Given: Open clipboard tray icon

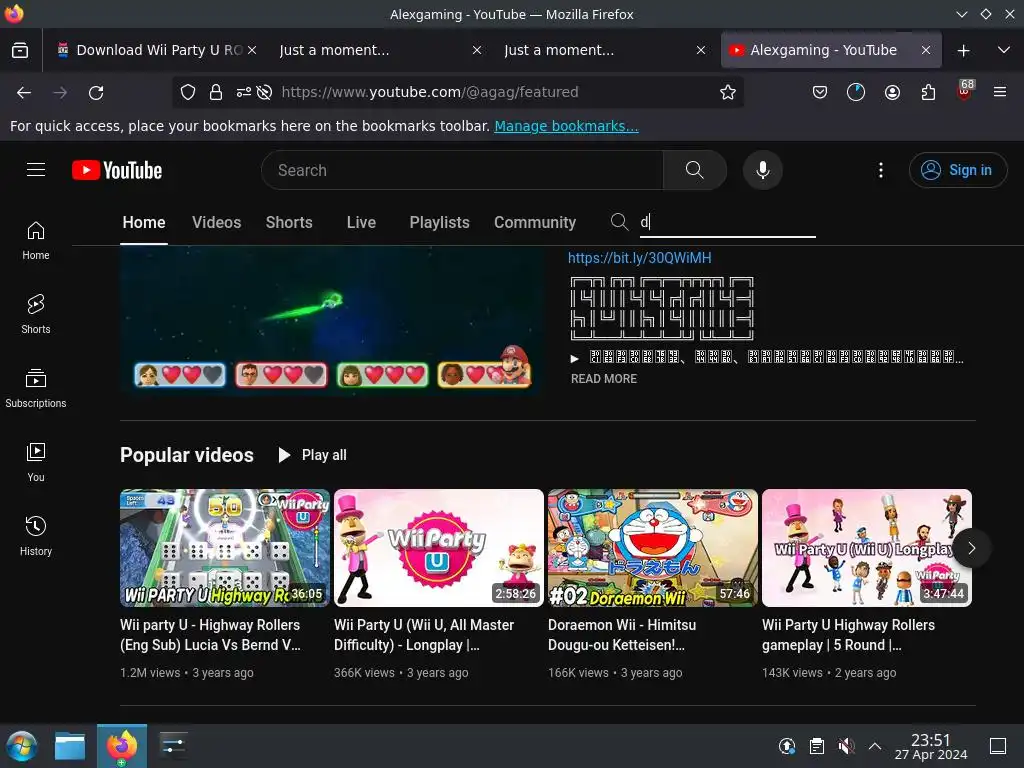Looking at the screenshot, I should (816, 746).
